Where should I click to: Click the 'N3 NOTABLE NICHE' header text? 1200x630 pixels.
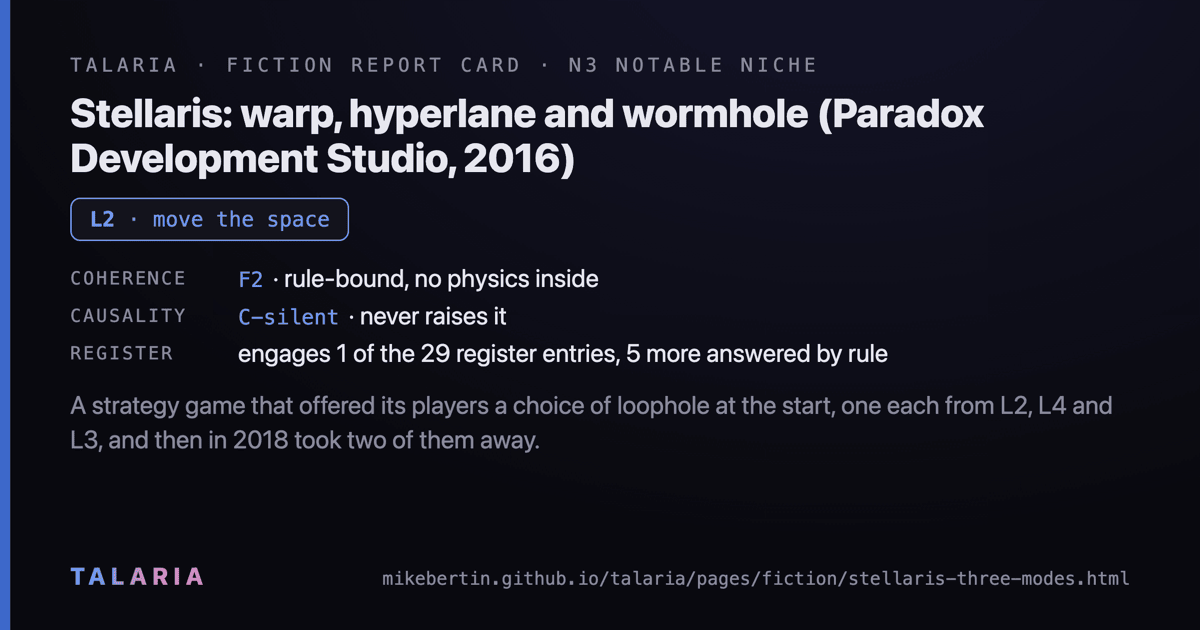[x=692, y=65]
